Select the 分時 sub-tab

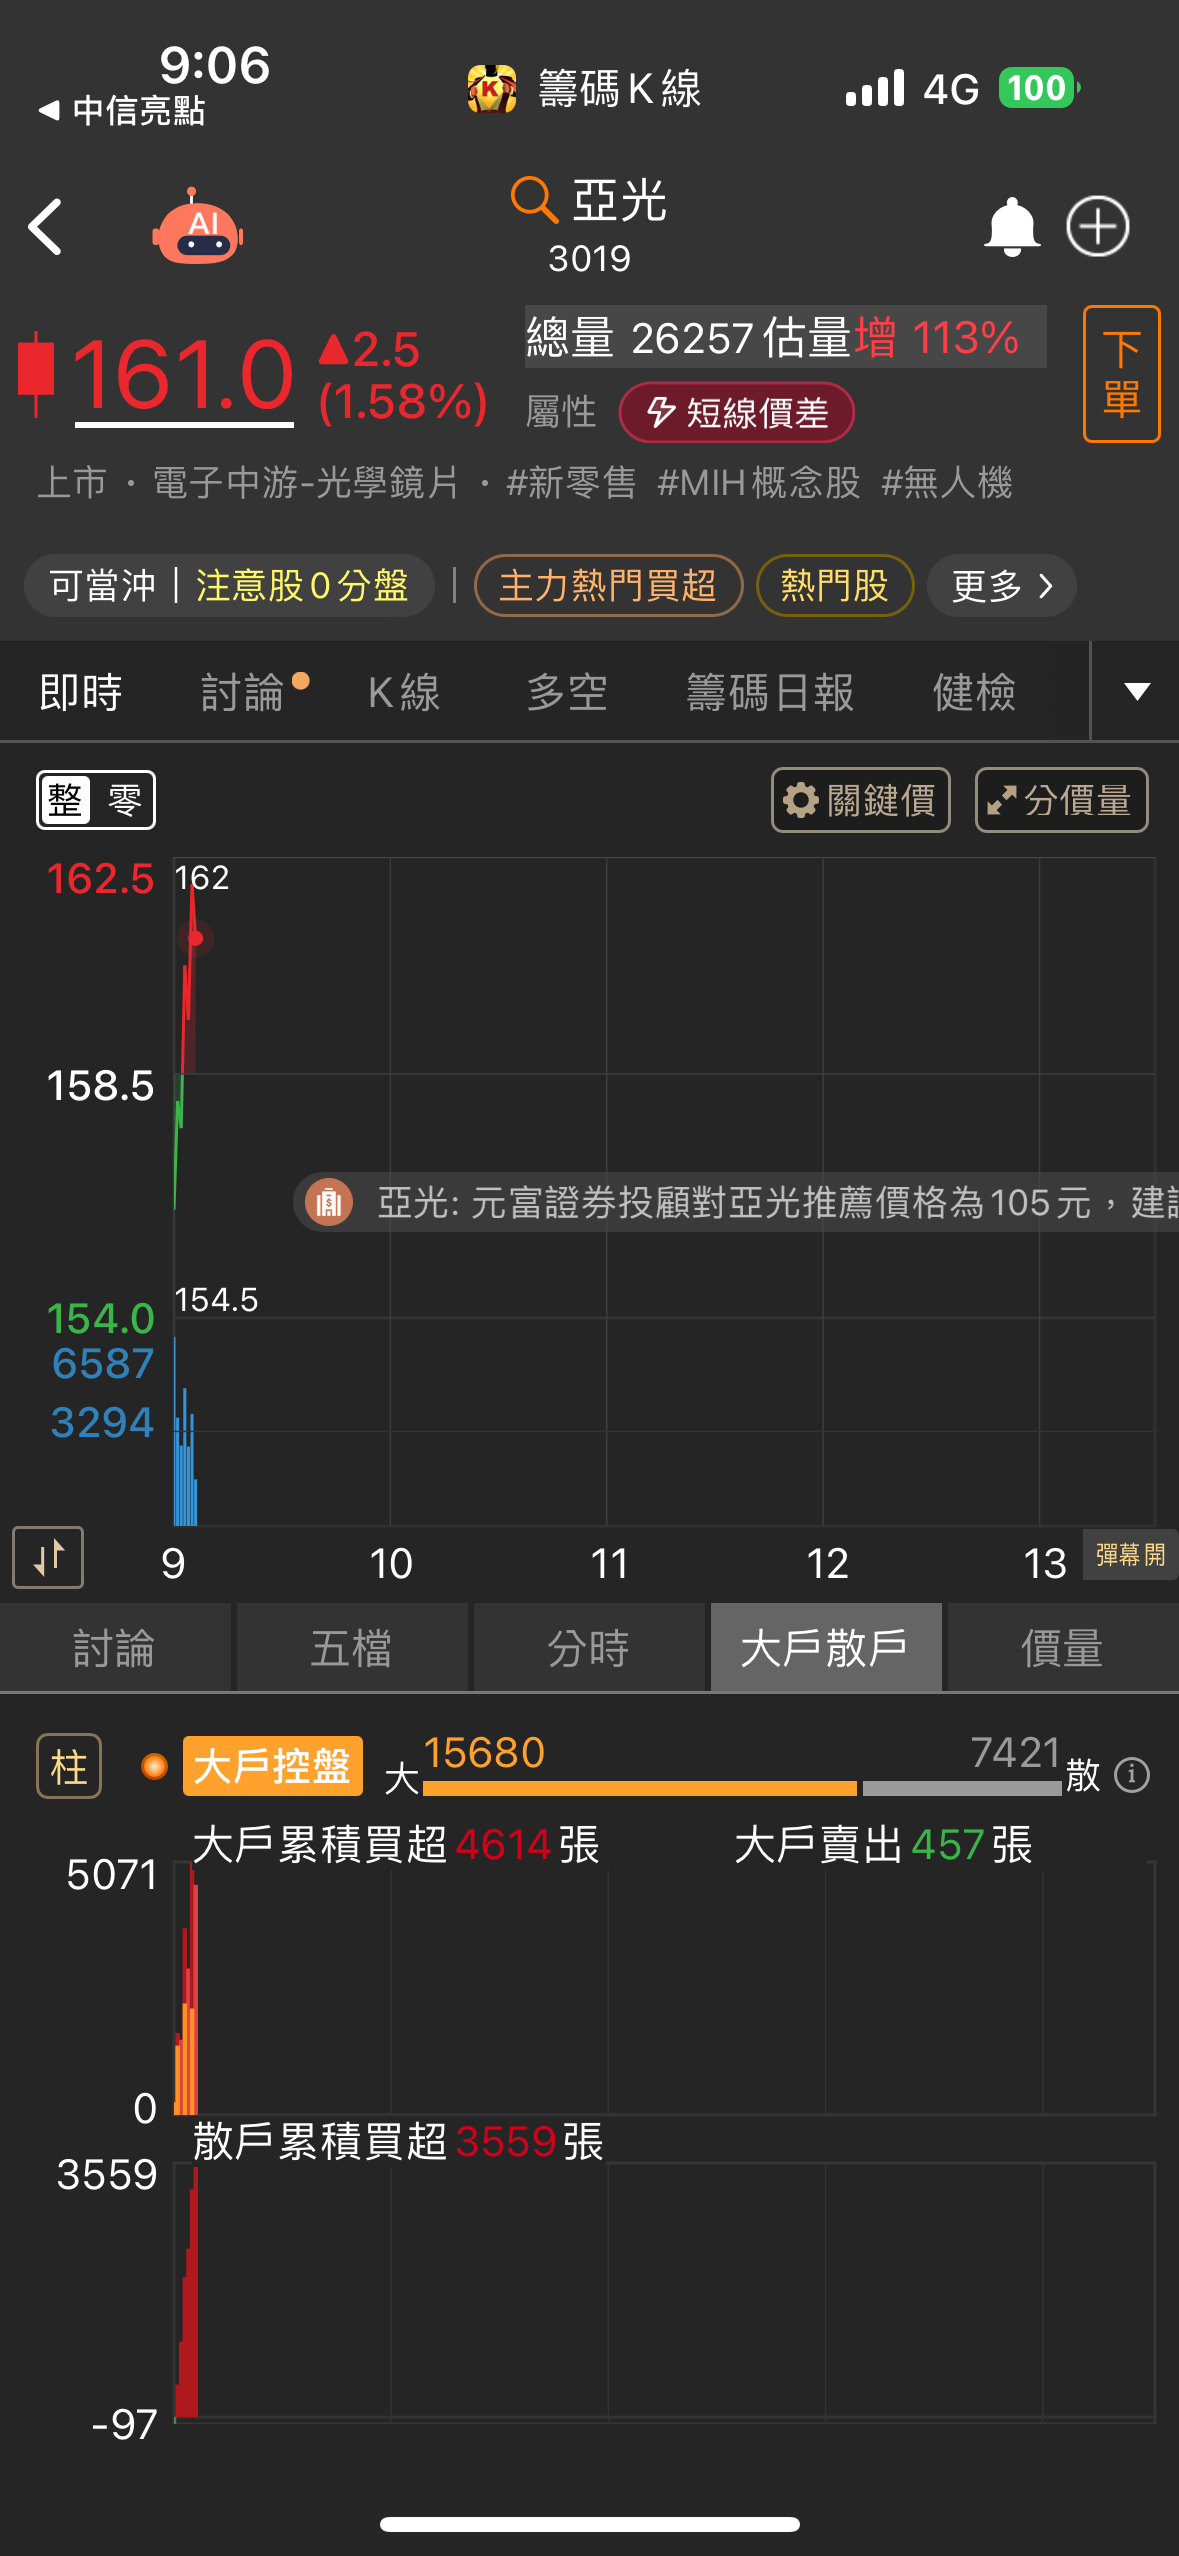pos(589,1648)
